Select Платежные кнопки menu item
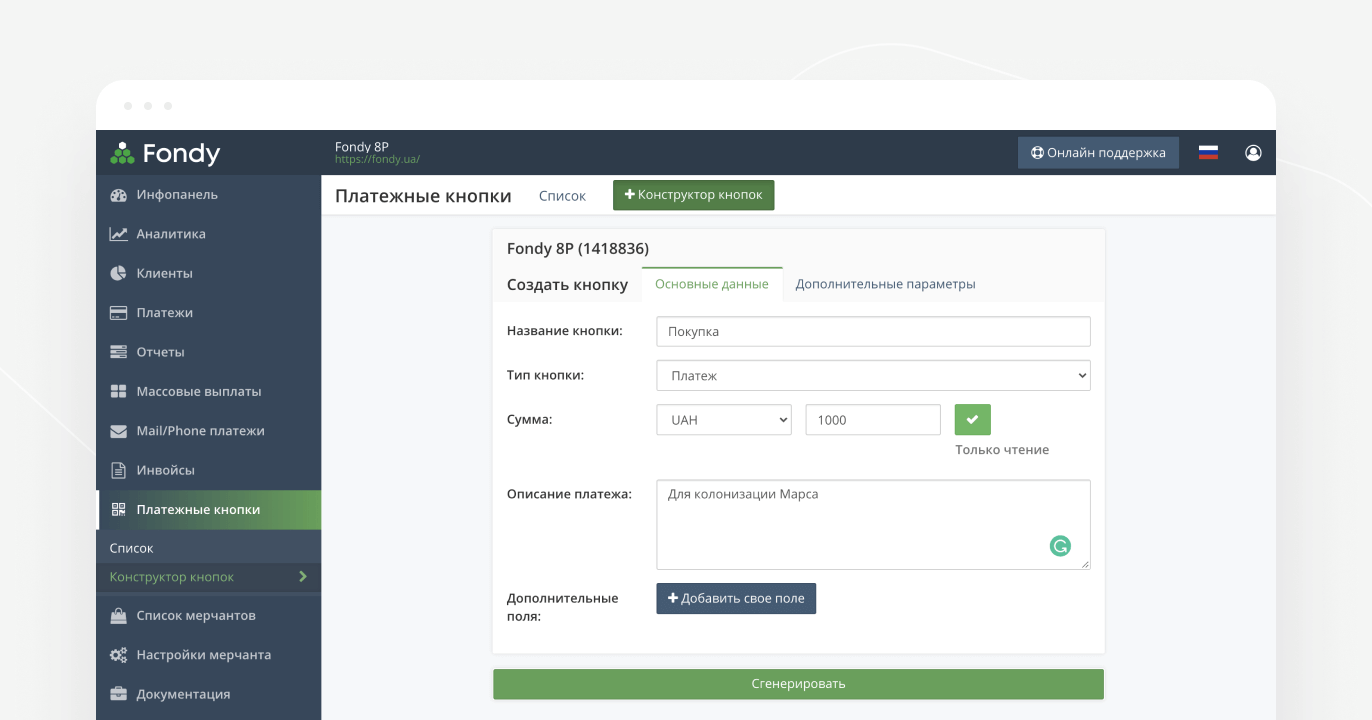This screenshot has width=1372, height=720. point(208,509)
